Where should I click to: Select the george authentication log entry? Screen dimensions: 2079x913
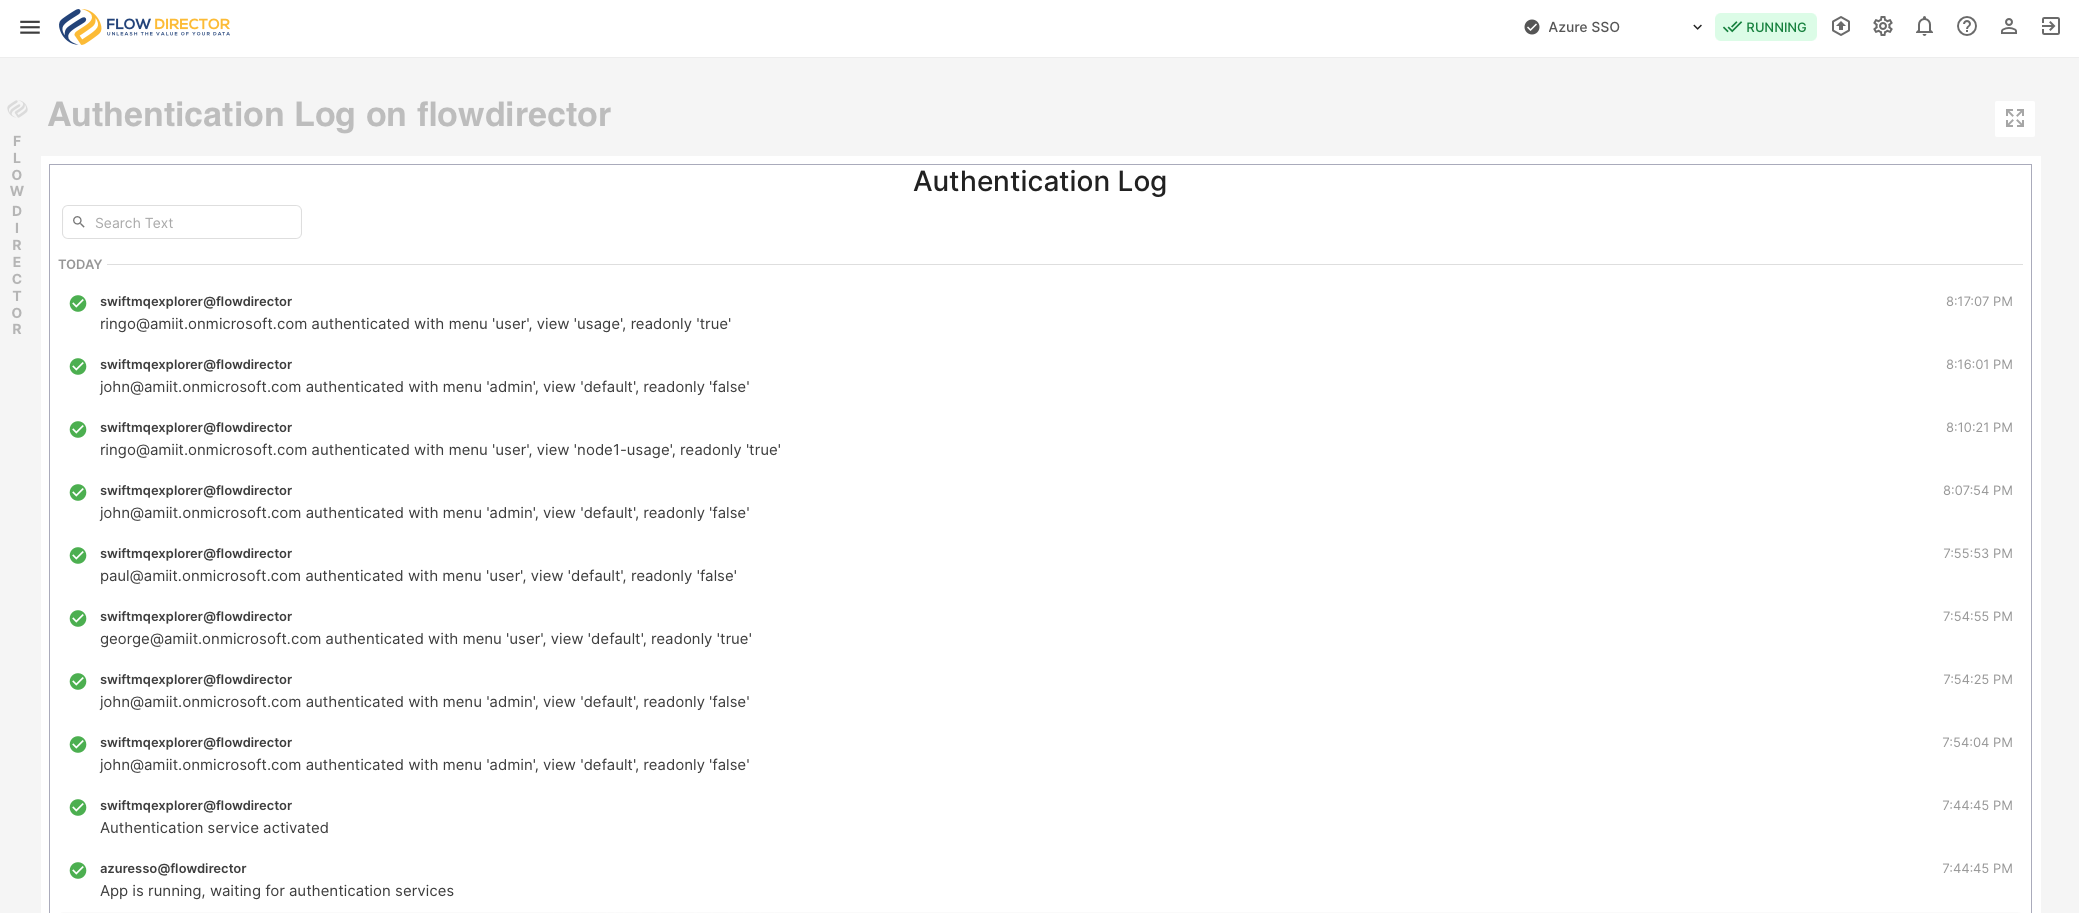pos(425,639)
